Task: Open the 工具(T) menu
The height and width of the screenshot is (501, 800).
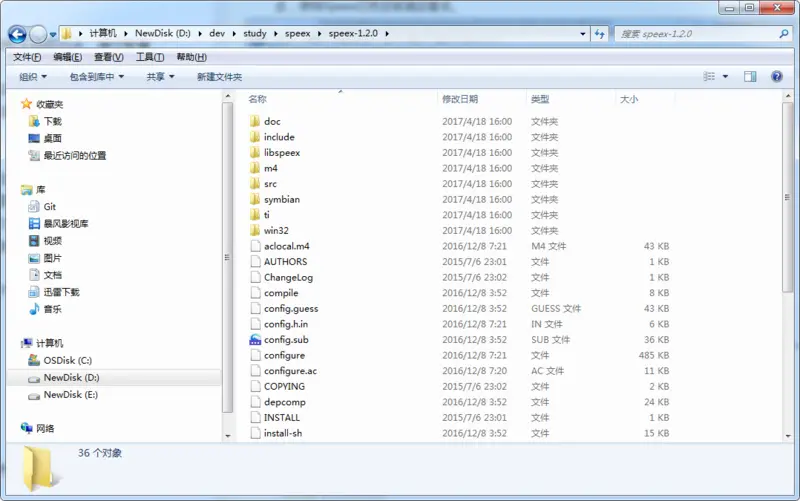Action: pos(149,57)
